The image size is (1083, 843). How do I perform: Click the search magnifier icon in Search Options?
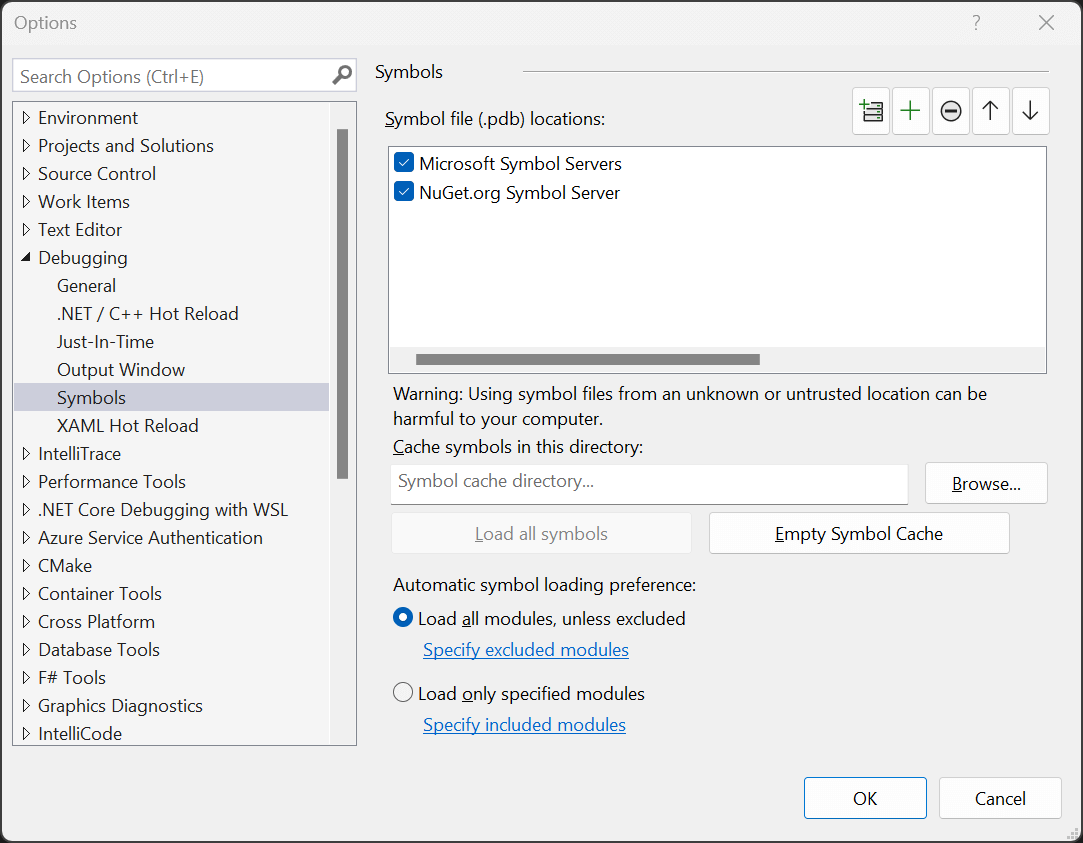click(x=342, y=76)
